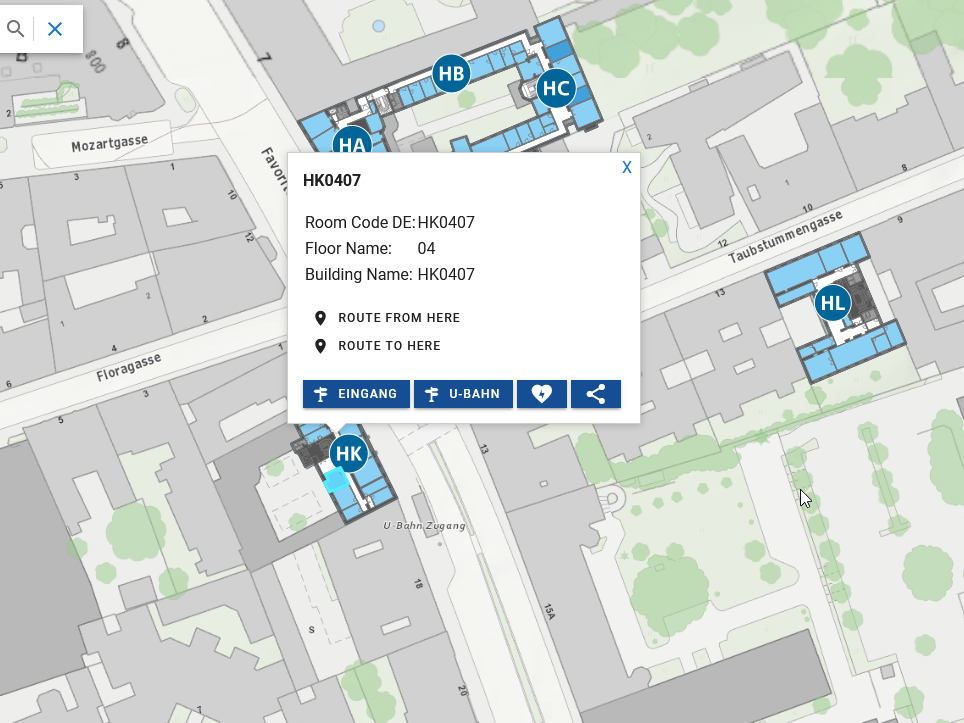Select the HK building marker
Screen dimensions: 964x723
347,453
